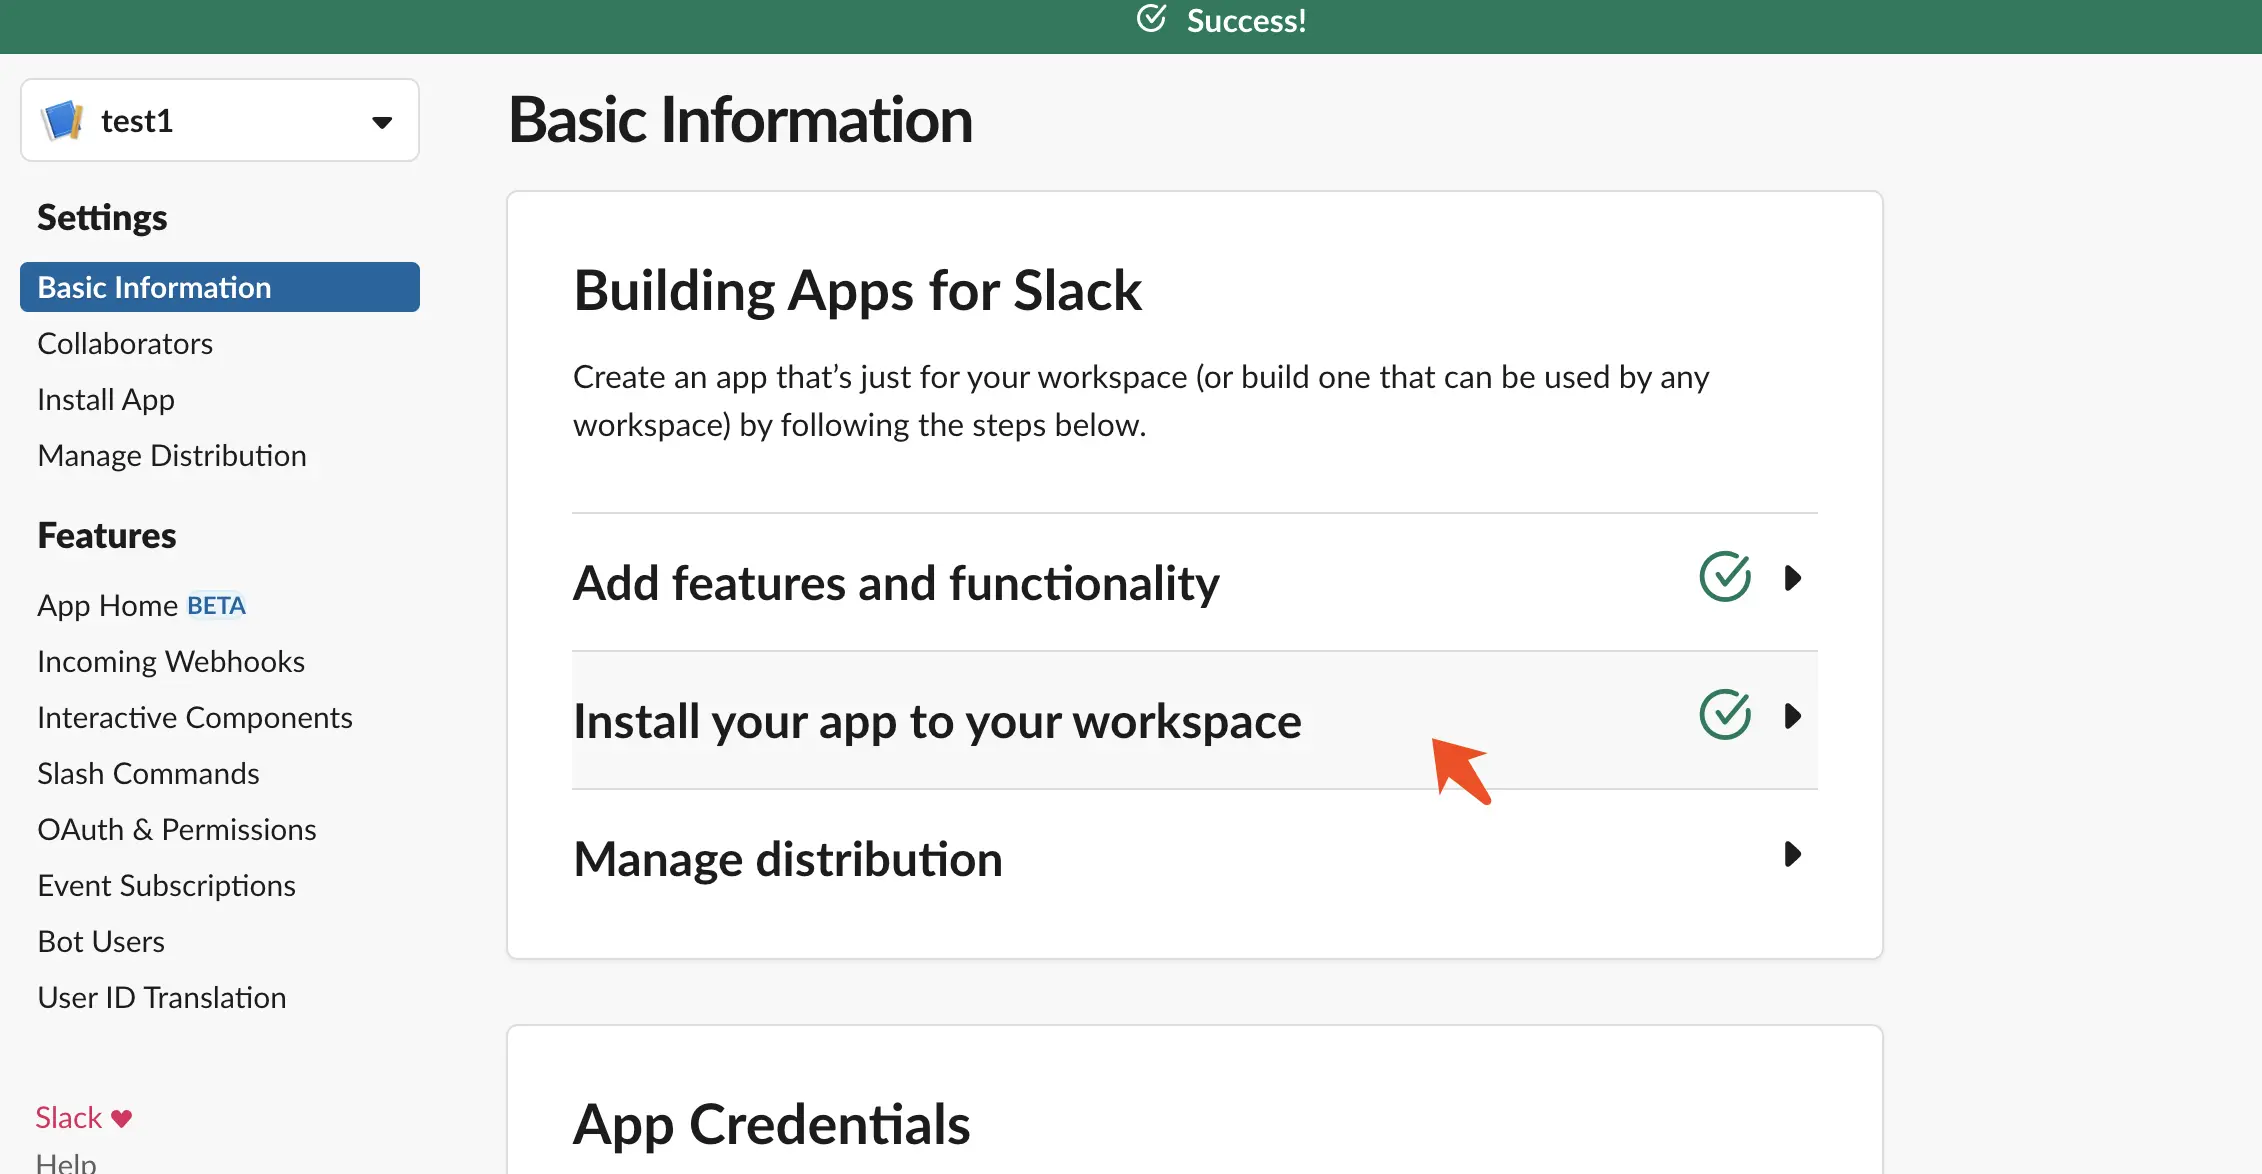This screenshot has height=1174, width=2262.
Task: Click the Bot Users sidebar link
Action: [101, 941]
